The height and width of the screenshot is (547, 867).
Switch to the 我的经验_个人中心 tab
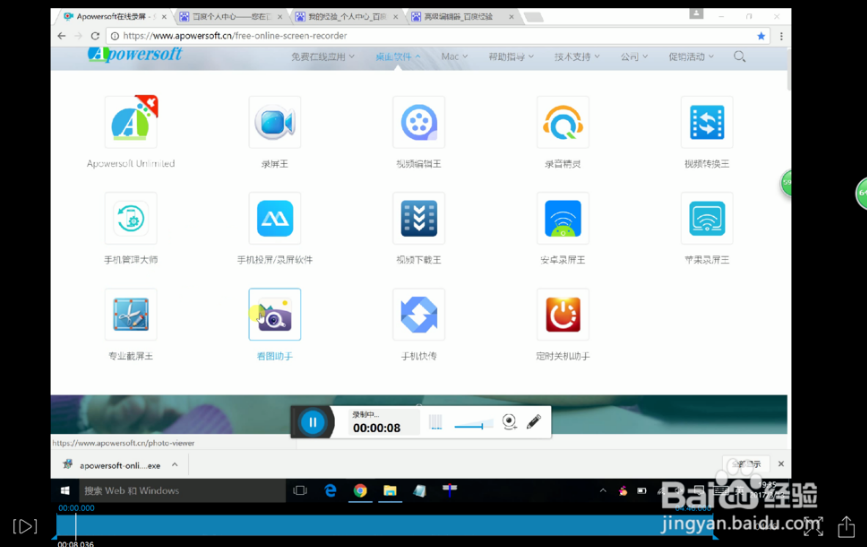pyautogui.click(x=347, y=17)
